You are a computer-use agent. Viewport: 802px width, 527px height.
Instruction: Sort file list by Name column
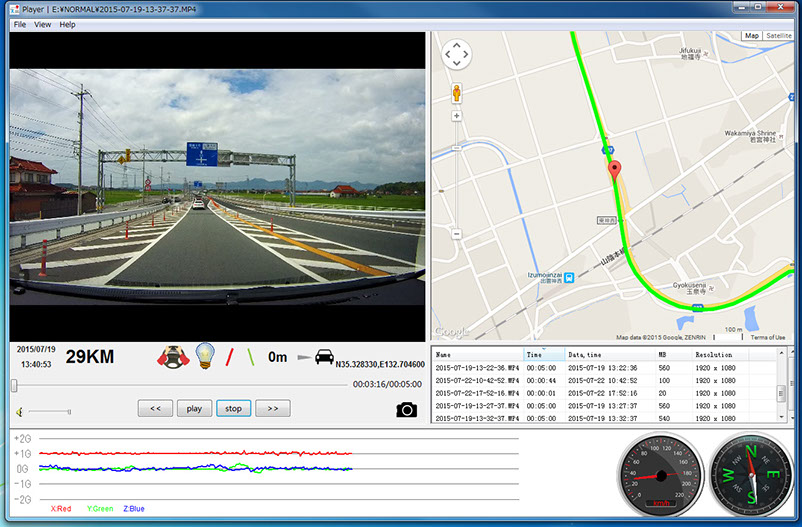point(478,355)
